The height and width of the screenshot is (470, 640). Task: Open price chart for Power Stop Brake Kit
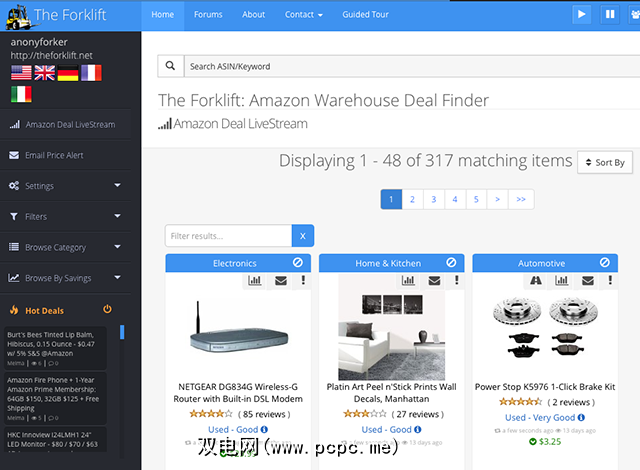562,281
